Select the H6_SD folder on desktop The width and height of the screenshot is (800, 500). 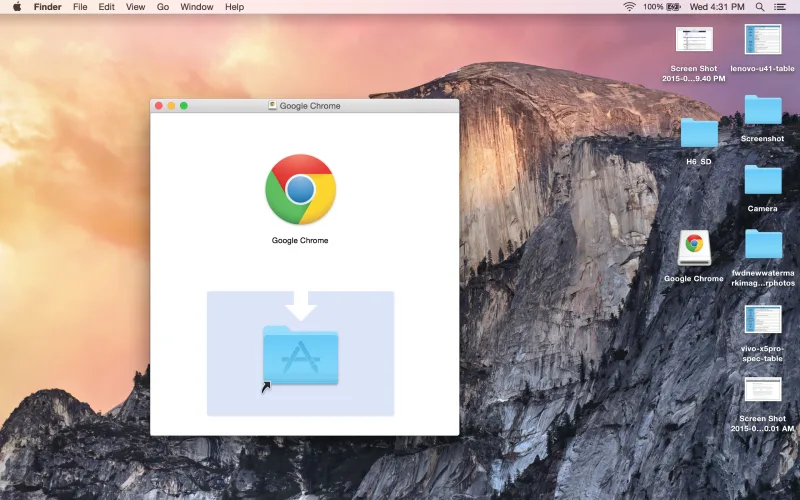point(699,133)
